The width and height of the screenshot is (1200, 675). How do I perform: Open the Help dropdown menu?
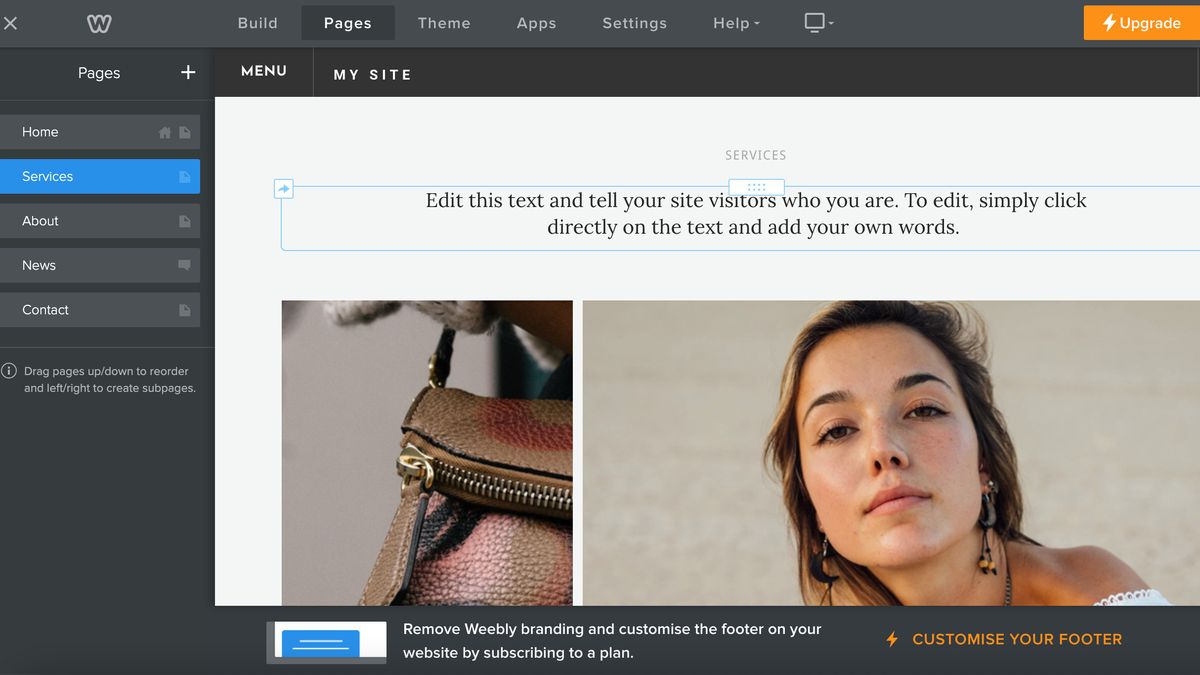(735, 22)
